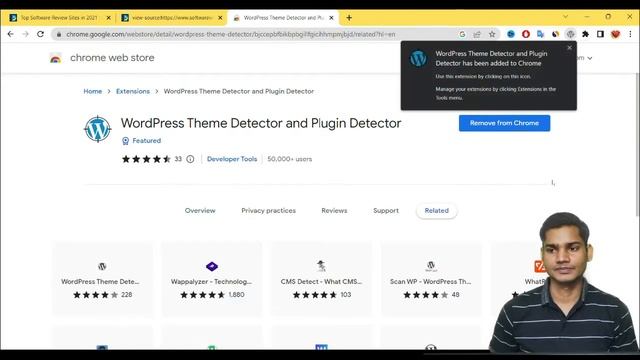This screenshot has width=640, height=360.
Task: Expand the account dropdown arrow in store header
Action: (x=589, y=58)
